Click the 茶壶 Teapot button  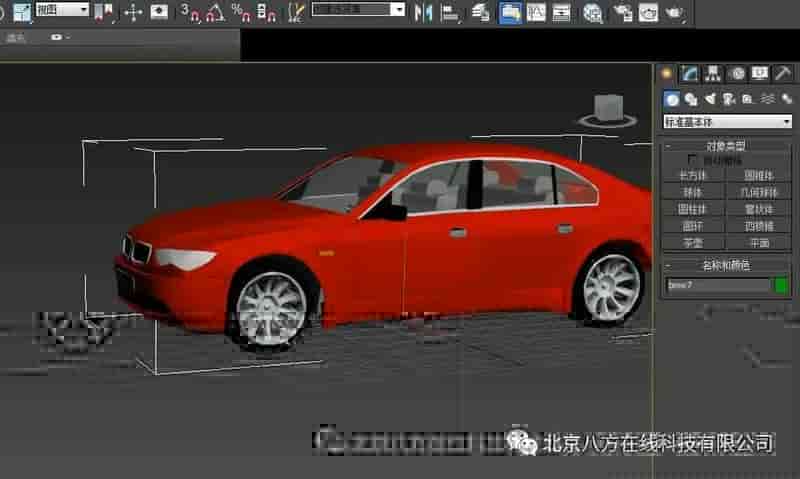tap(693, 243)
